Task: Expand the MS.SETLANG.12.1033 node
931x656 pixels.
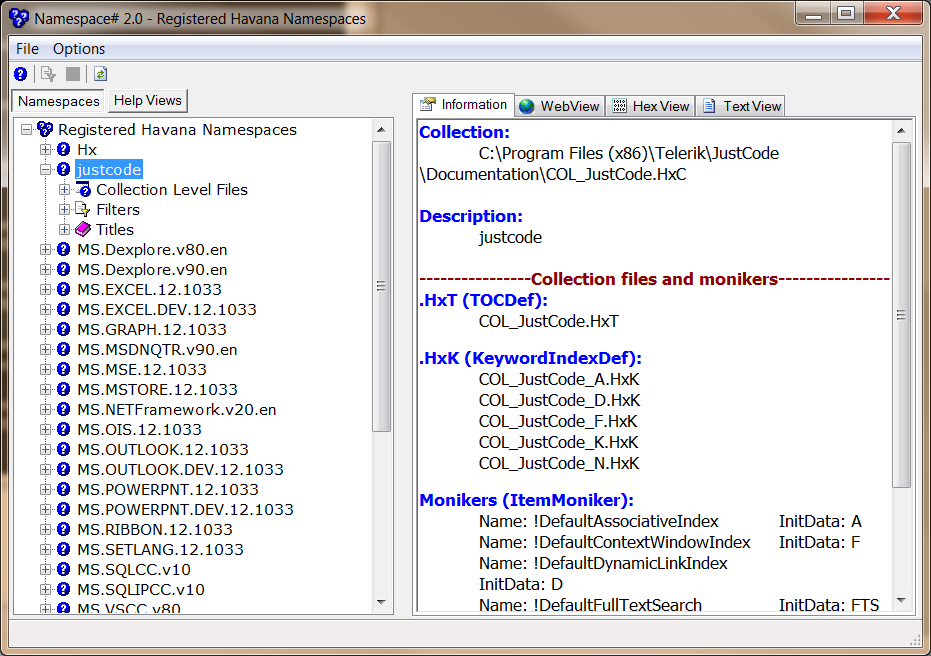Action: click(x=45, y=549)
